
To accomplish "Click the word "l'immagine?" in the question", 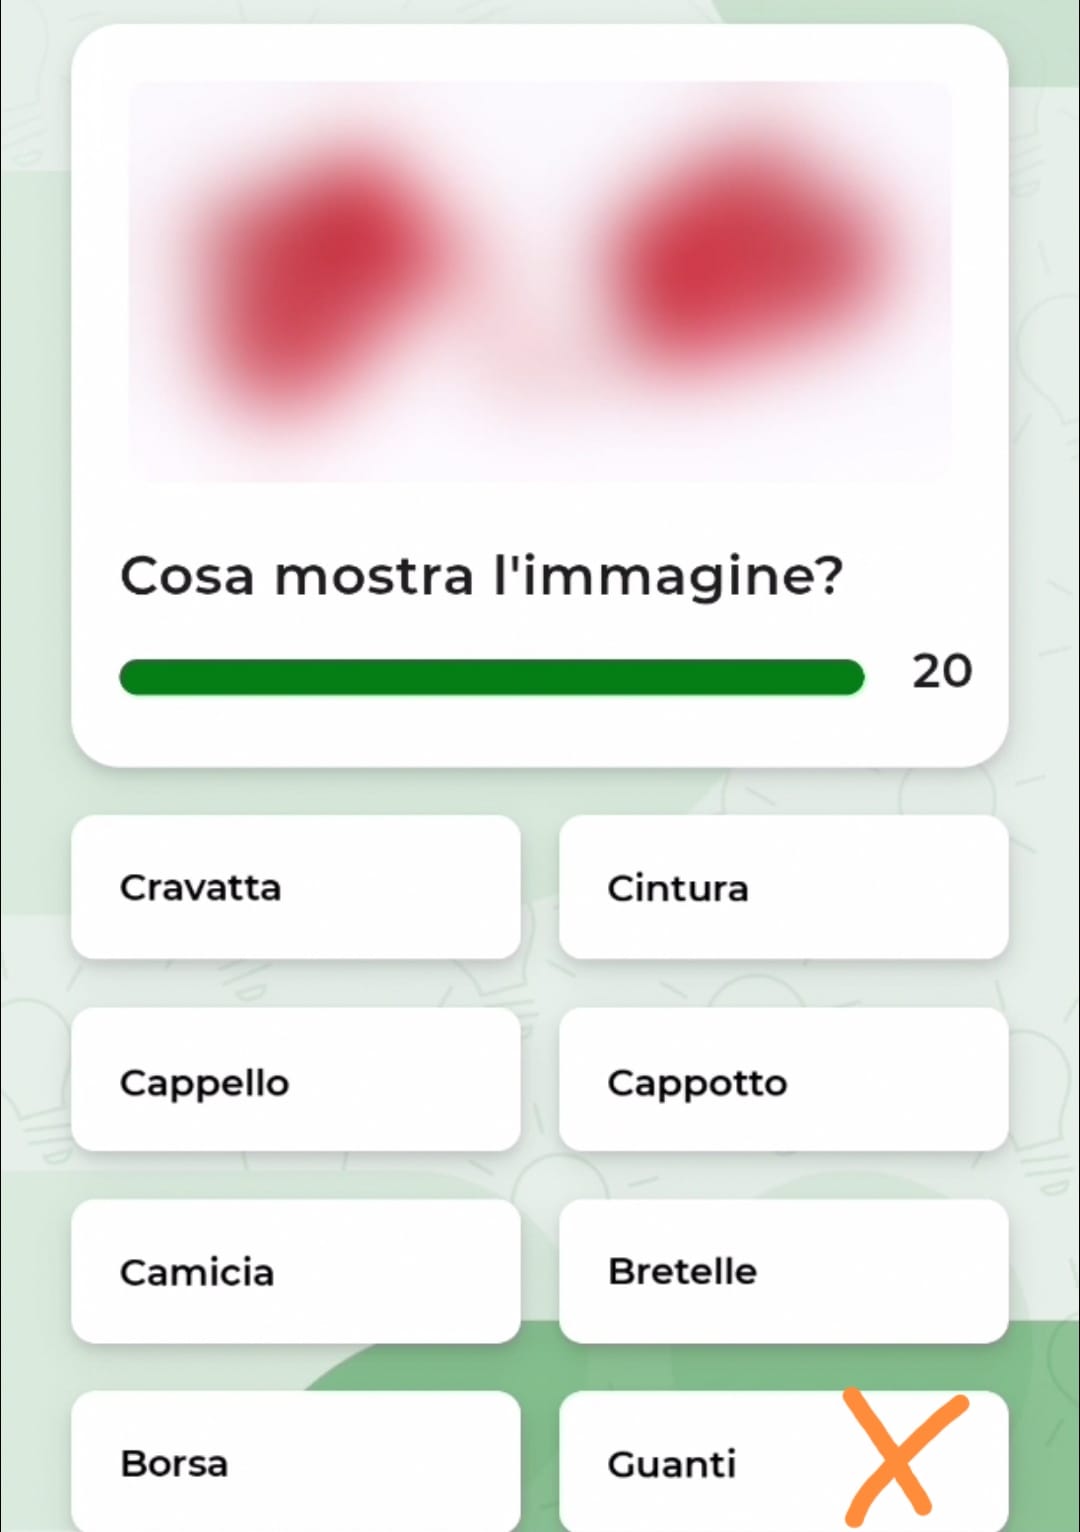I will (x=668, y=576).
